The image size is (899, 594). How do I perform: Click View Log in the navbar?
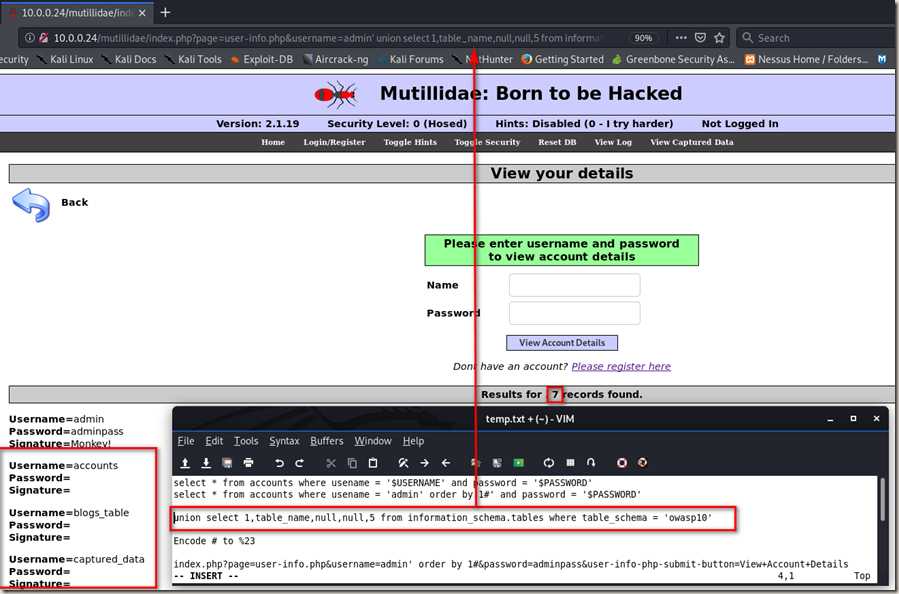(x=613, y=142)
